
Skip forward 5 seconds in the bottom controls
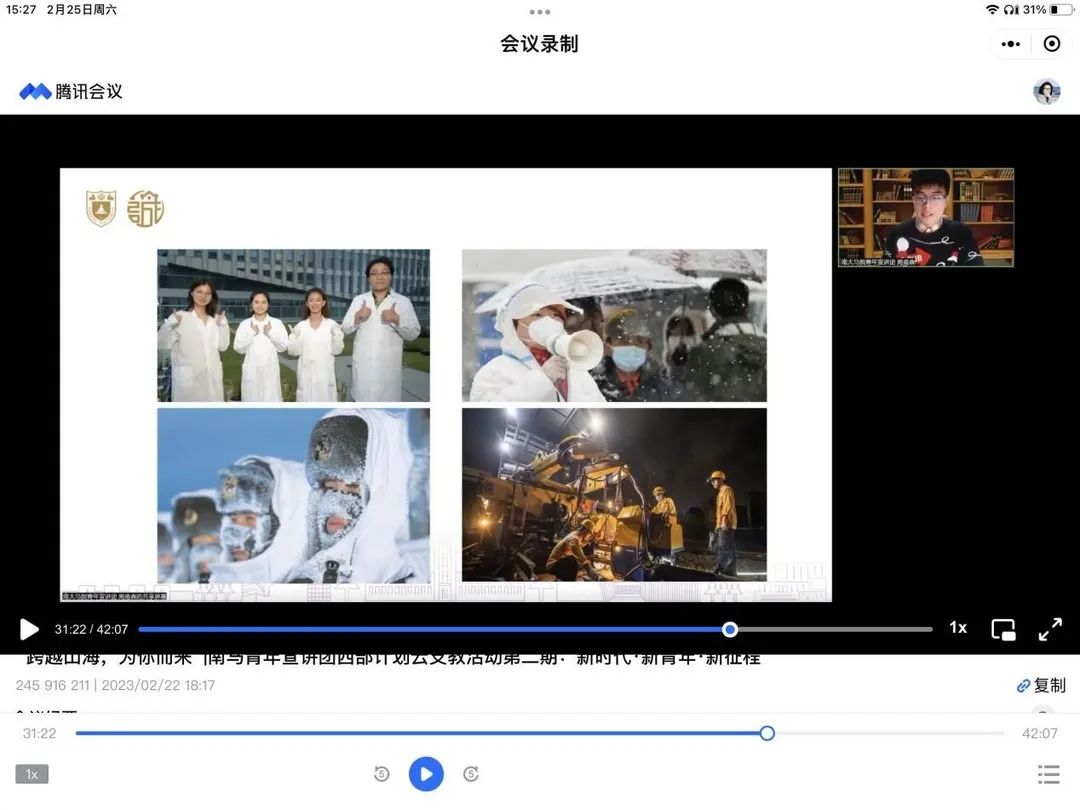click(x=471, y=774)
